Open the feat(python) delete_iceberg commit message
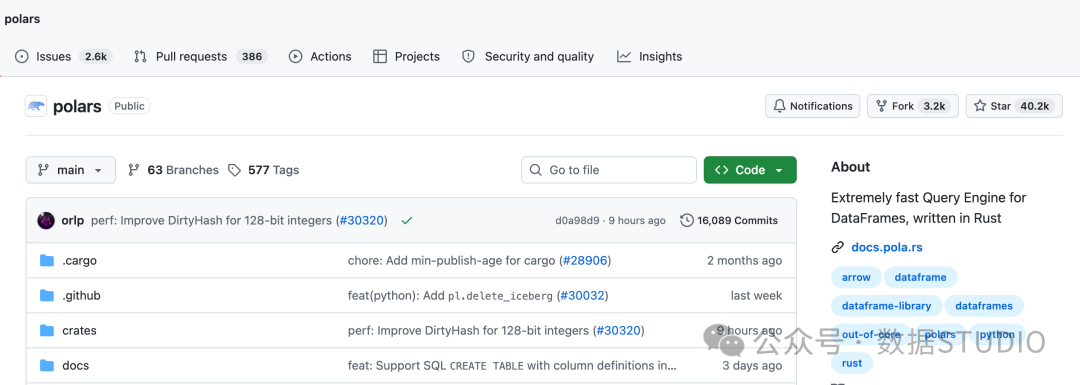Image resolution: width=1080 pixels, height=385 pixels. point(450,295)
